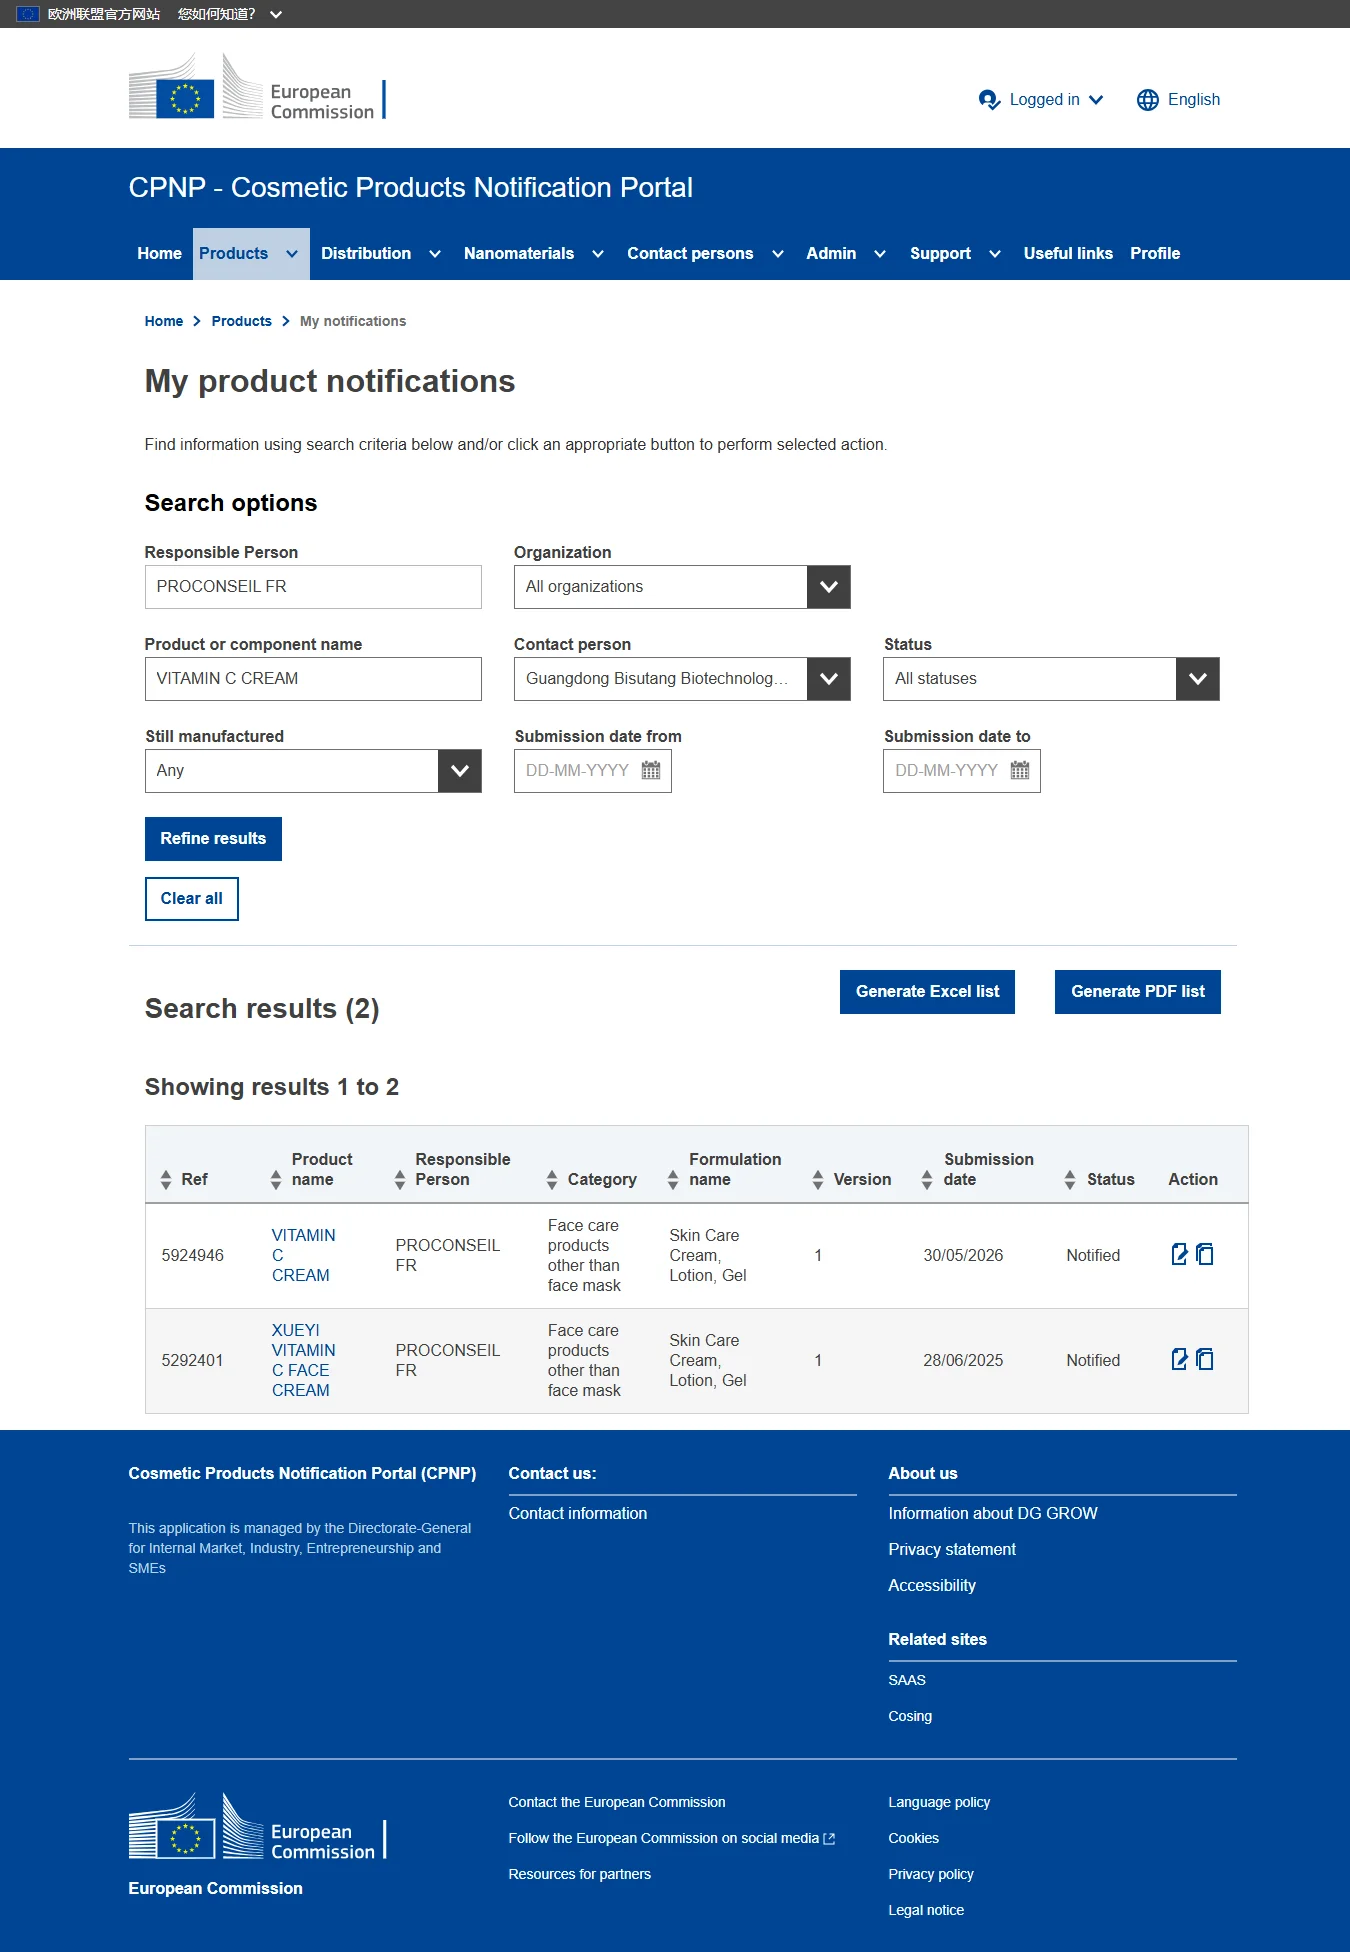Expand the Admin menu chevron

pos(880,254)
